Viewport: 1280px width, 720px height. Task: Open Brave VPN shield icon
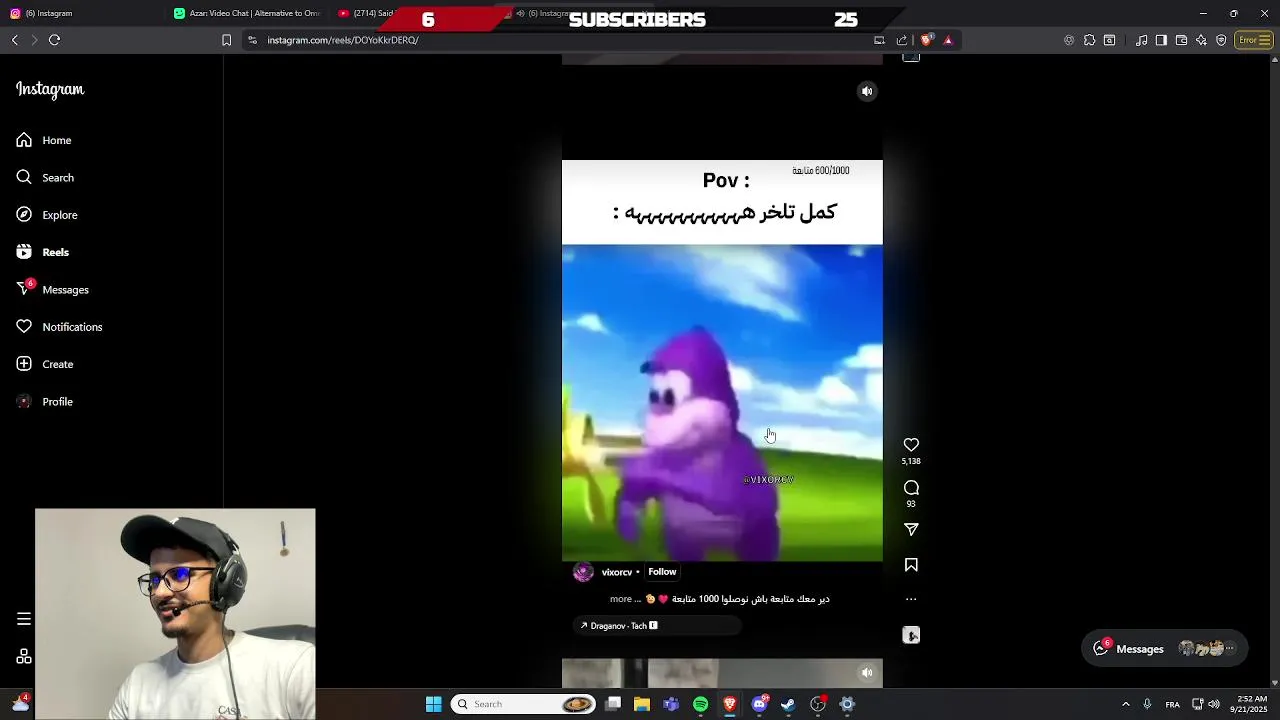[1221, 40]
